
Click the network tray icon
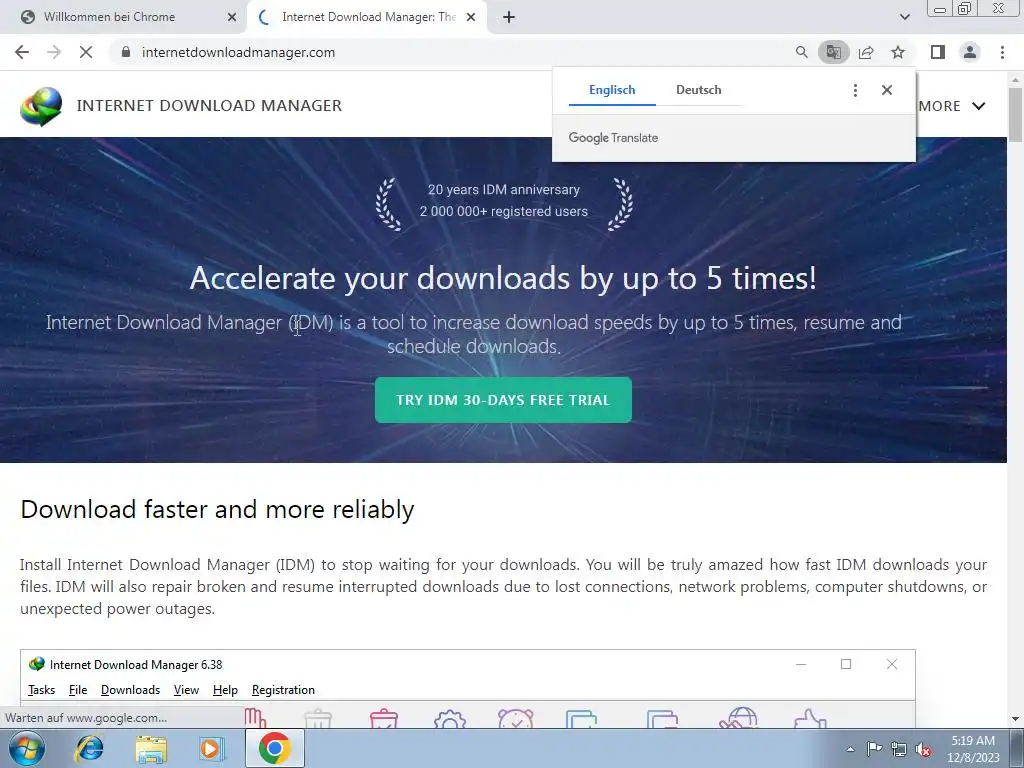pyautogui.click(x=899, y=749)
